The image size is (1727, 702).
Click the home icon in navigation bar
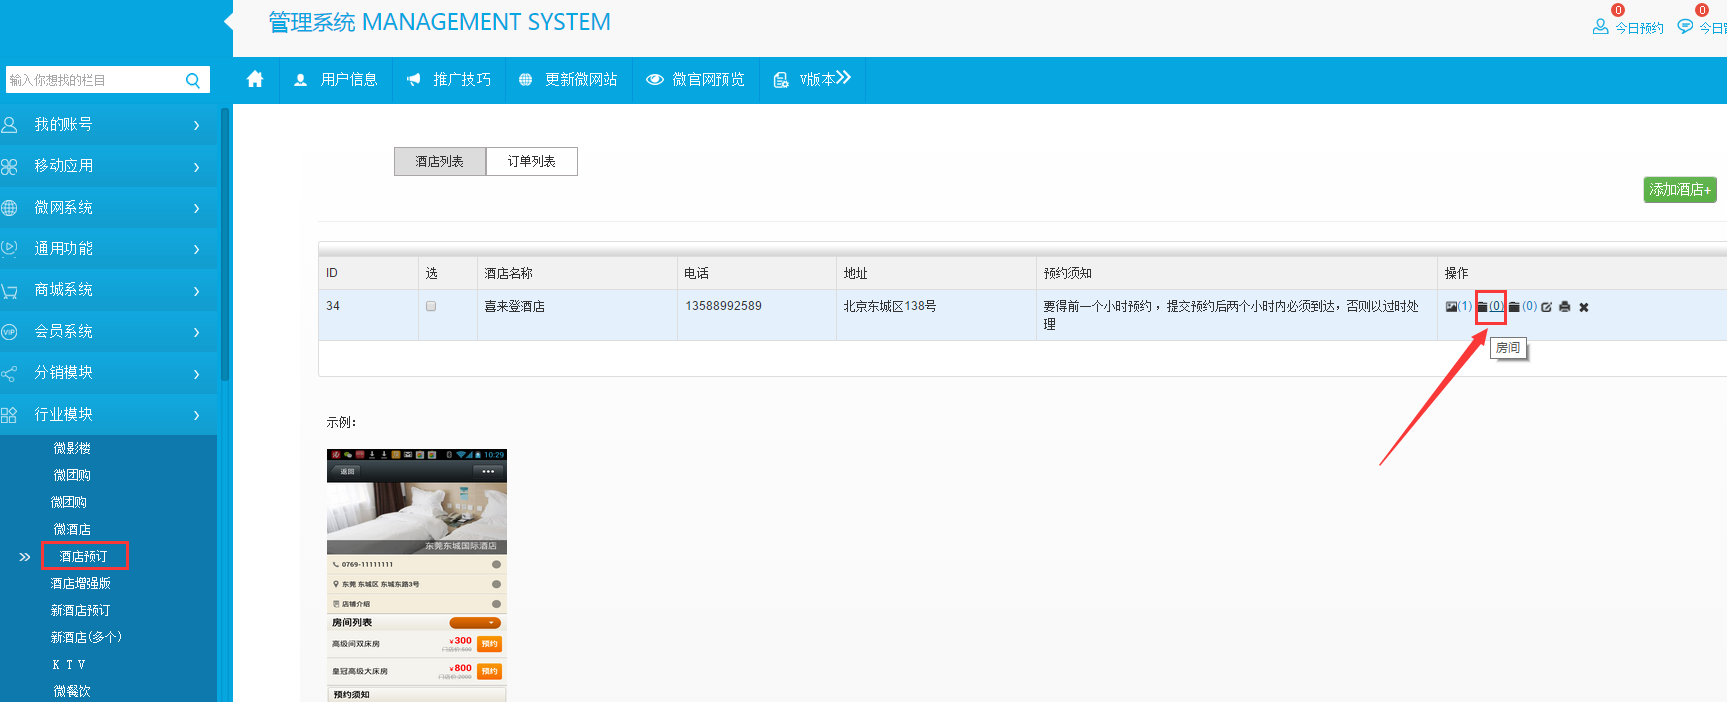tap(255, 79)
